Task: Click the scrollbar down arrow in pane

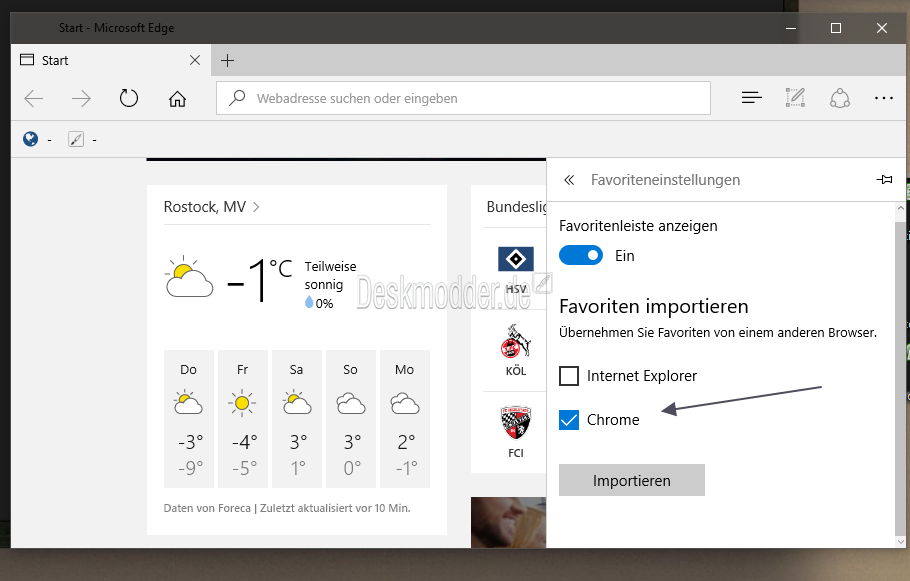Action: (x=901, y=542)
